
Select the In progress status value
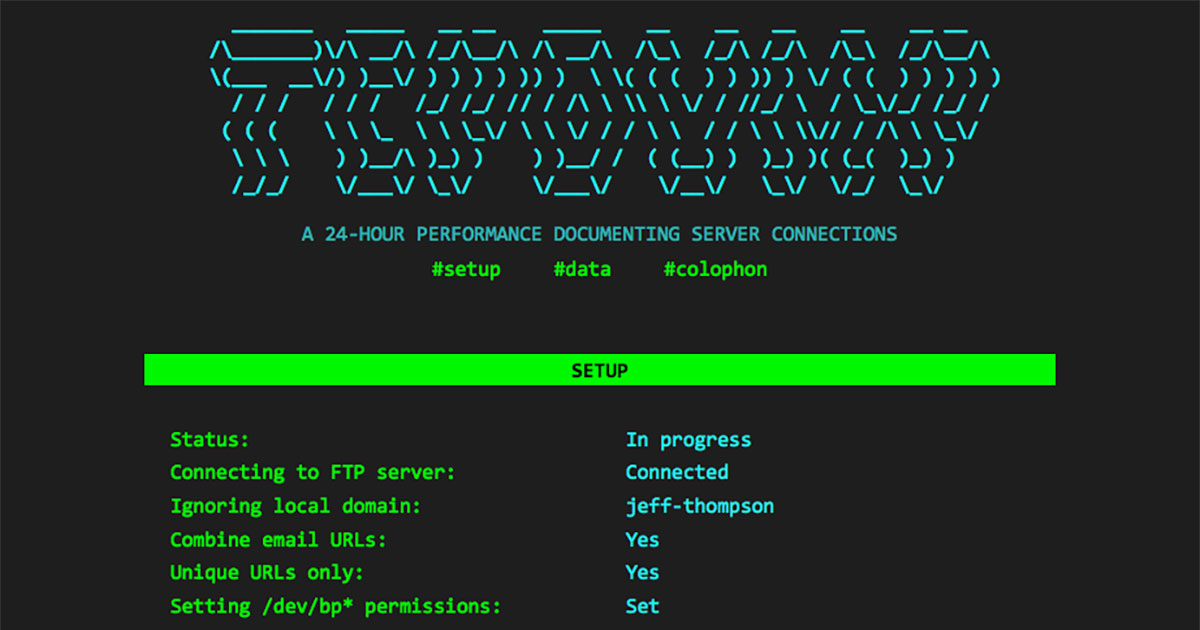click(687, 439)
